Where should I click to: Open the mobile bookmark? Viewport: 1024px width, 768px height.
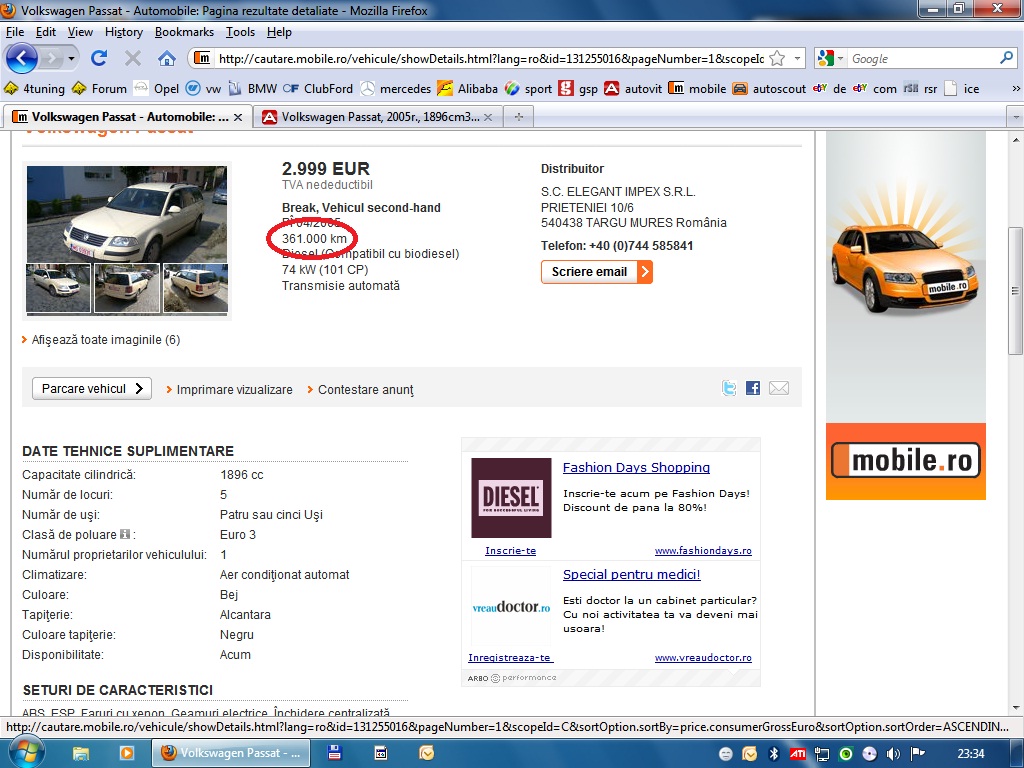[697, 89]
